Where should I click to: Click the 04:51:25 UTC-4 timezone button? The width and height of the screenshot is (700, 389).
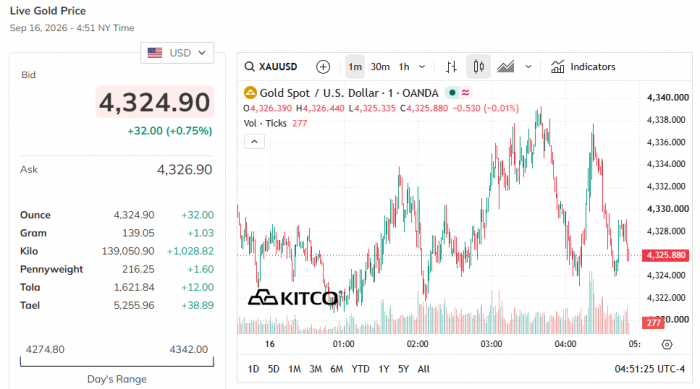[650, 369]
